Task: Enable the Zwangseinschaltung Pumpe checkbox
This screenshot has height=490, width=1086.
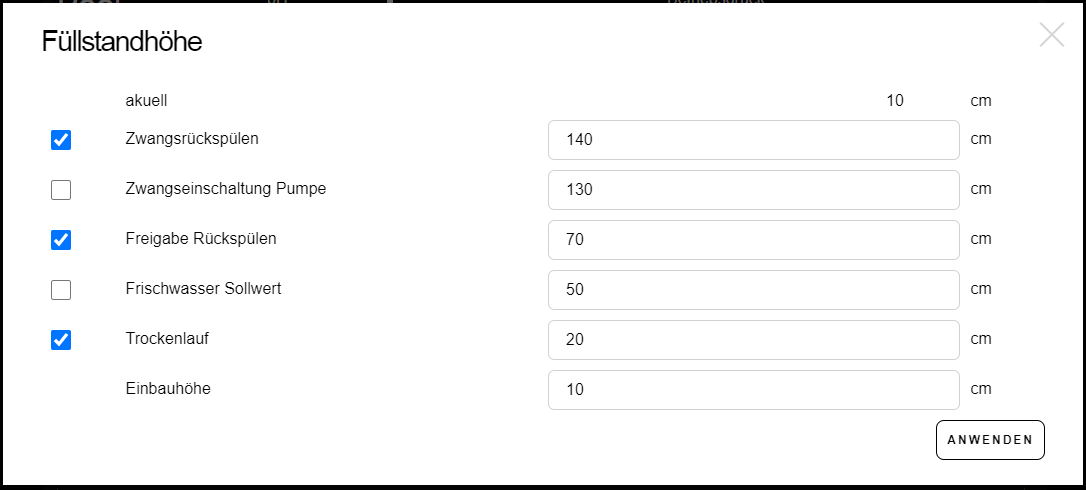Action: 61,190
